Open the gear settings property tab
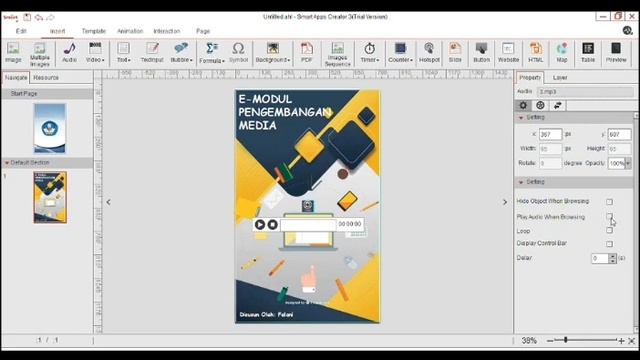 tap(523, 105)
